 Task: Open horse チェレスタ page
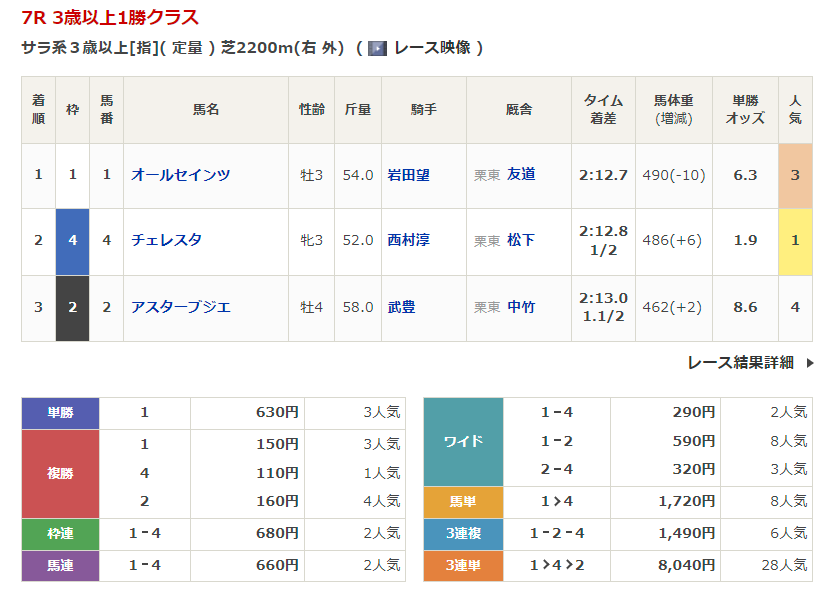[166, 240]
